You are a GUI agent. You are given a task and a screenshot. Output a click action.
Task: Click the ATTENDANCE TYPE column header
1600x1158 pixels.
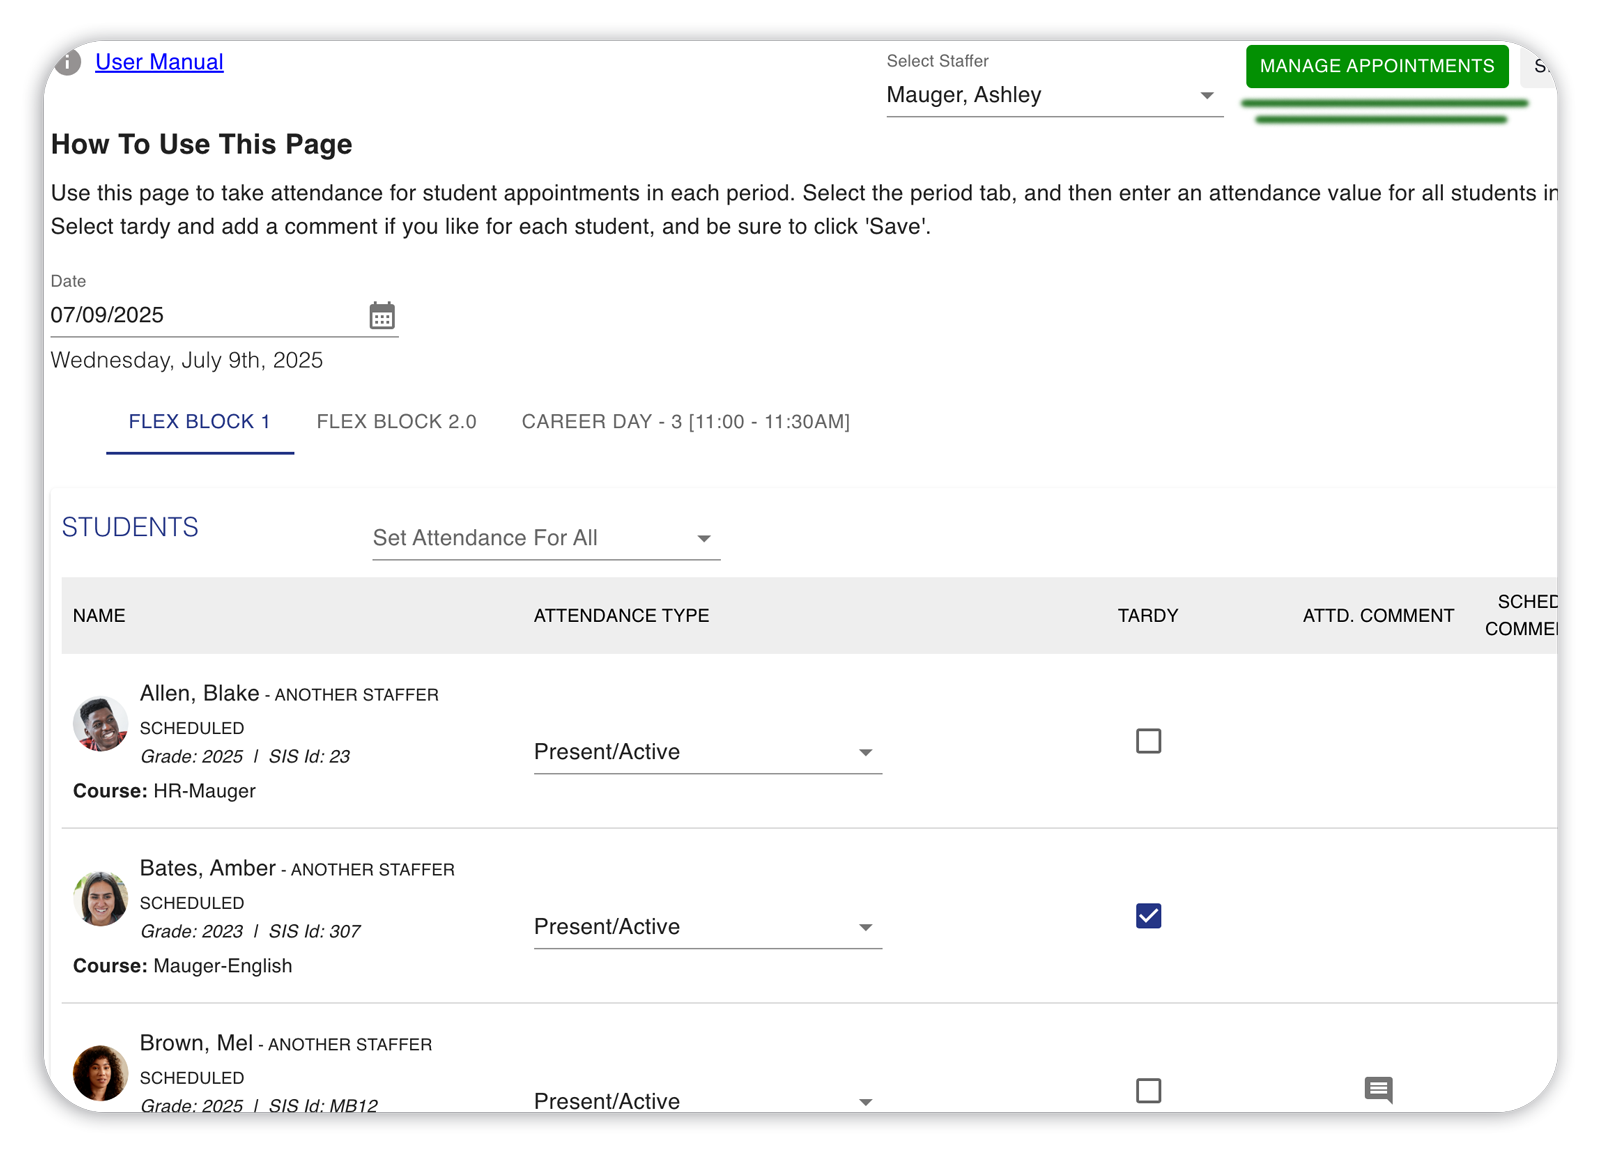pos(621,616)
